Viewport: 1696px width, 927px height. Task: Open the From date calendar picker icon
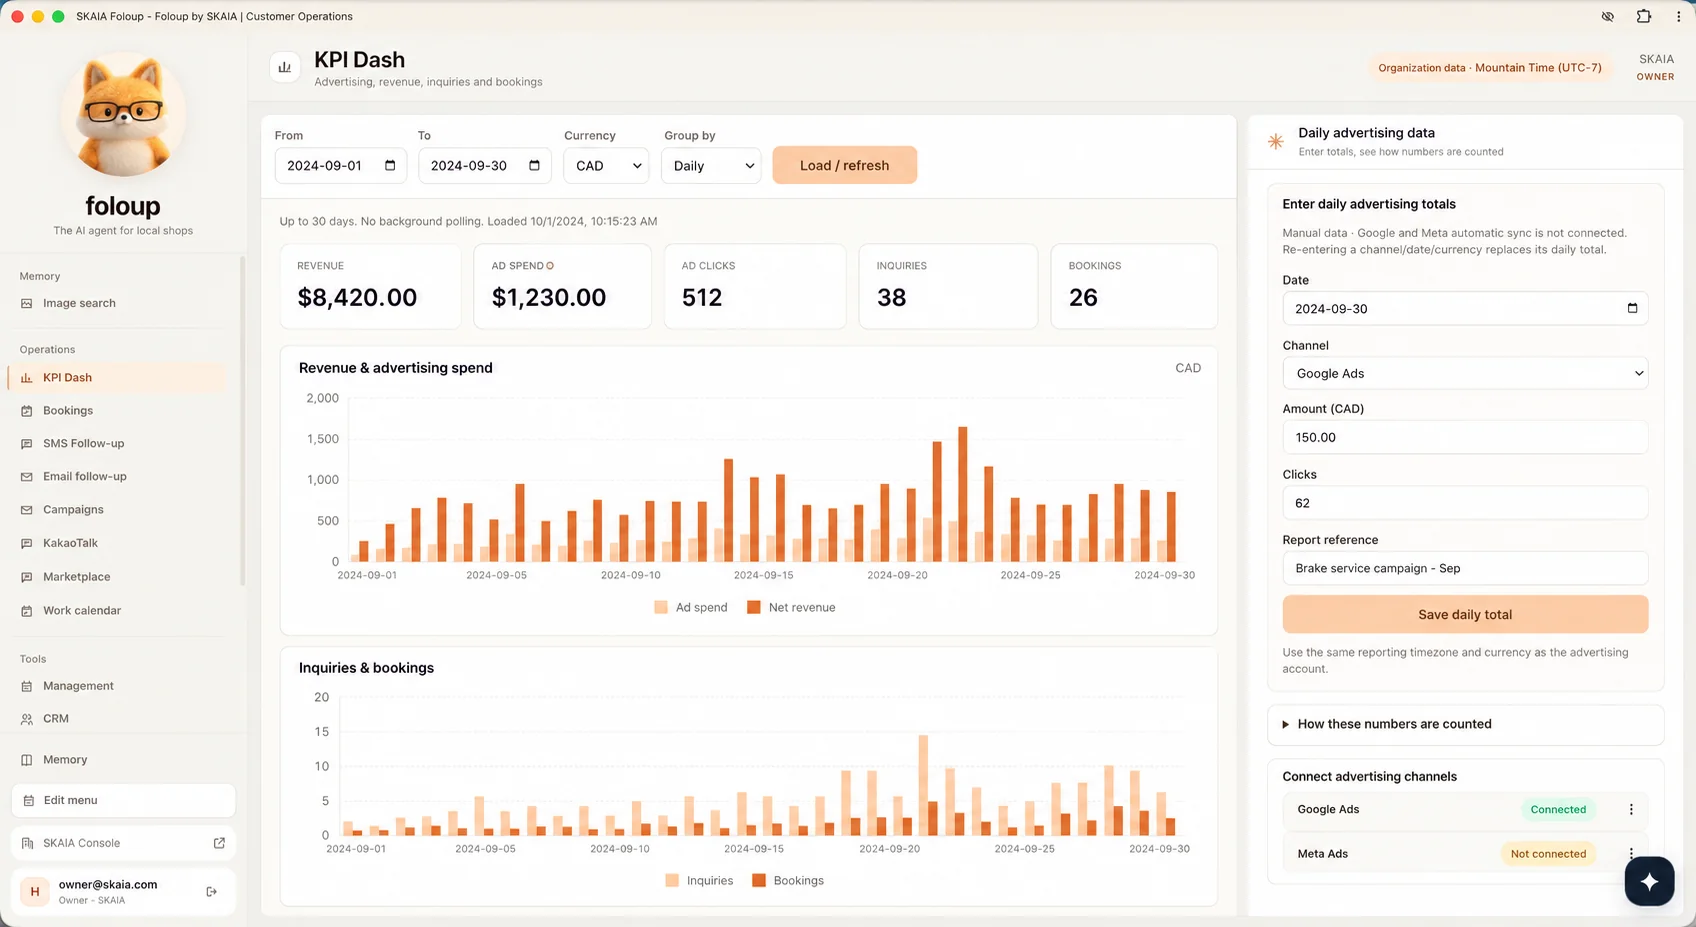point(390,166)
